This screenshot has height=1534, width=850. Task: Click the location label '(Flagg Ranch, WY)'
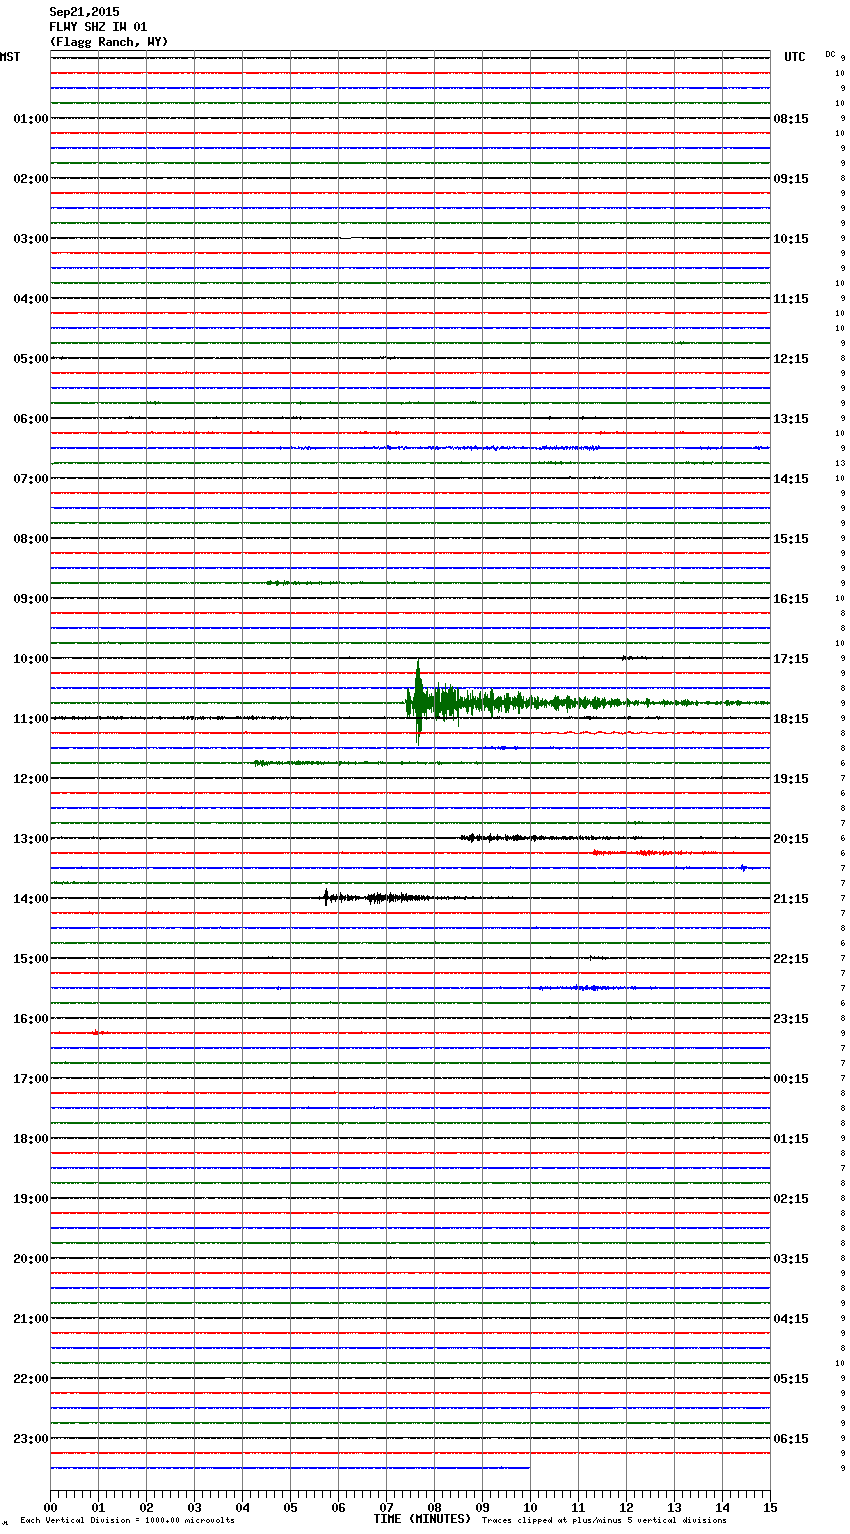(109, 42)
